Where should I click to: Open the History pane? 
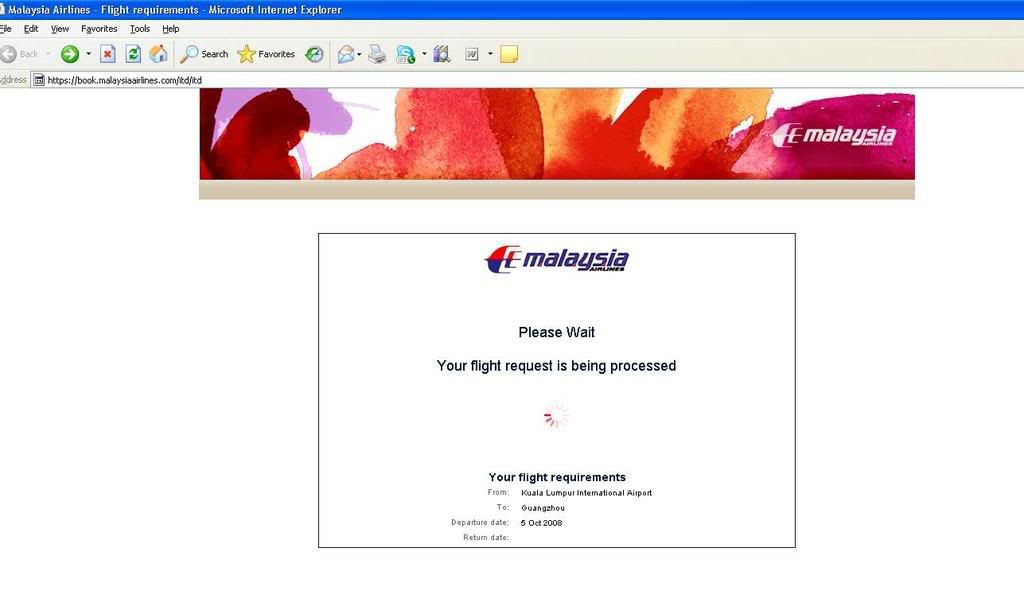click(314, 54)
